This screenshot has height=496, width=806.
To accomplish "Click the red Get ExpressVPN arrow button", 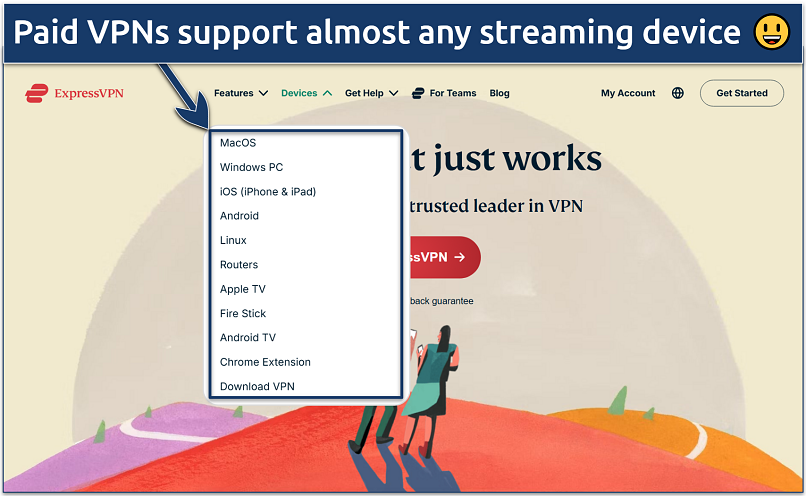I will point(444,257).
